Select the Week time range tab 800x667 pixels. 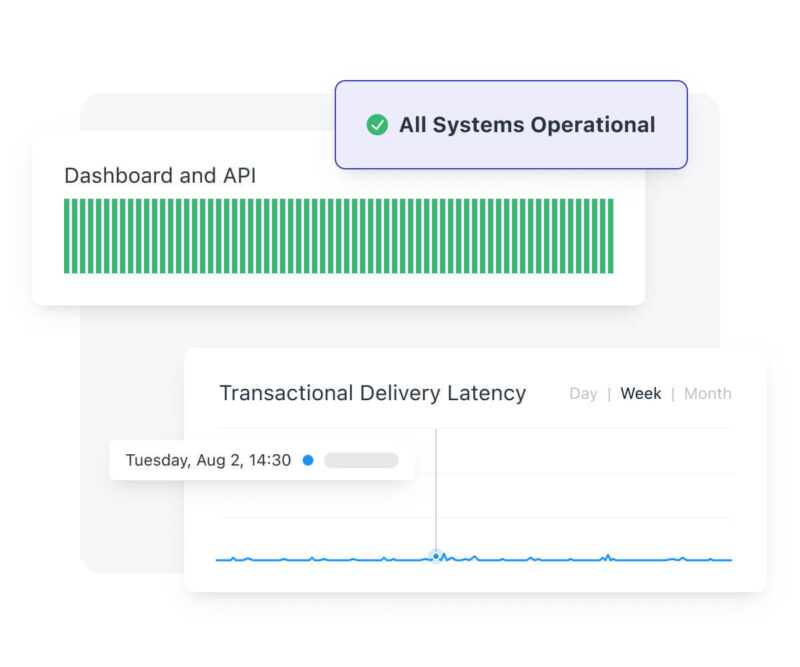(640, 394)
